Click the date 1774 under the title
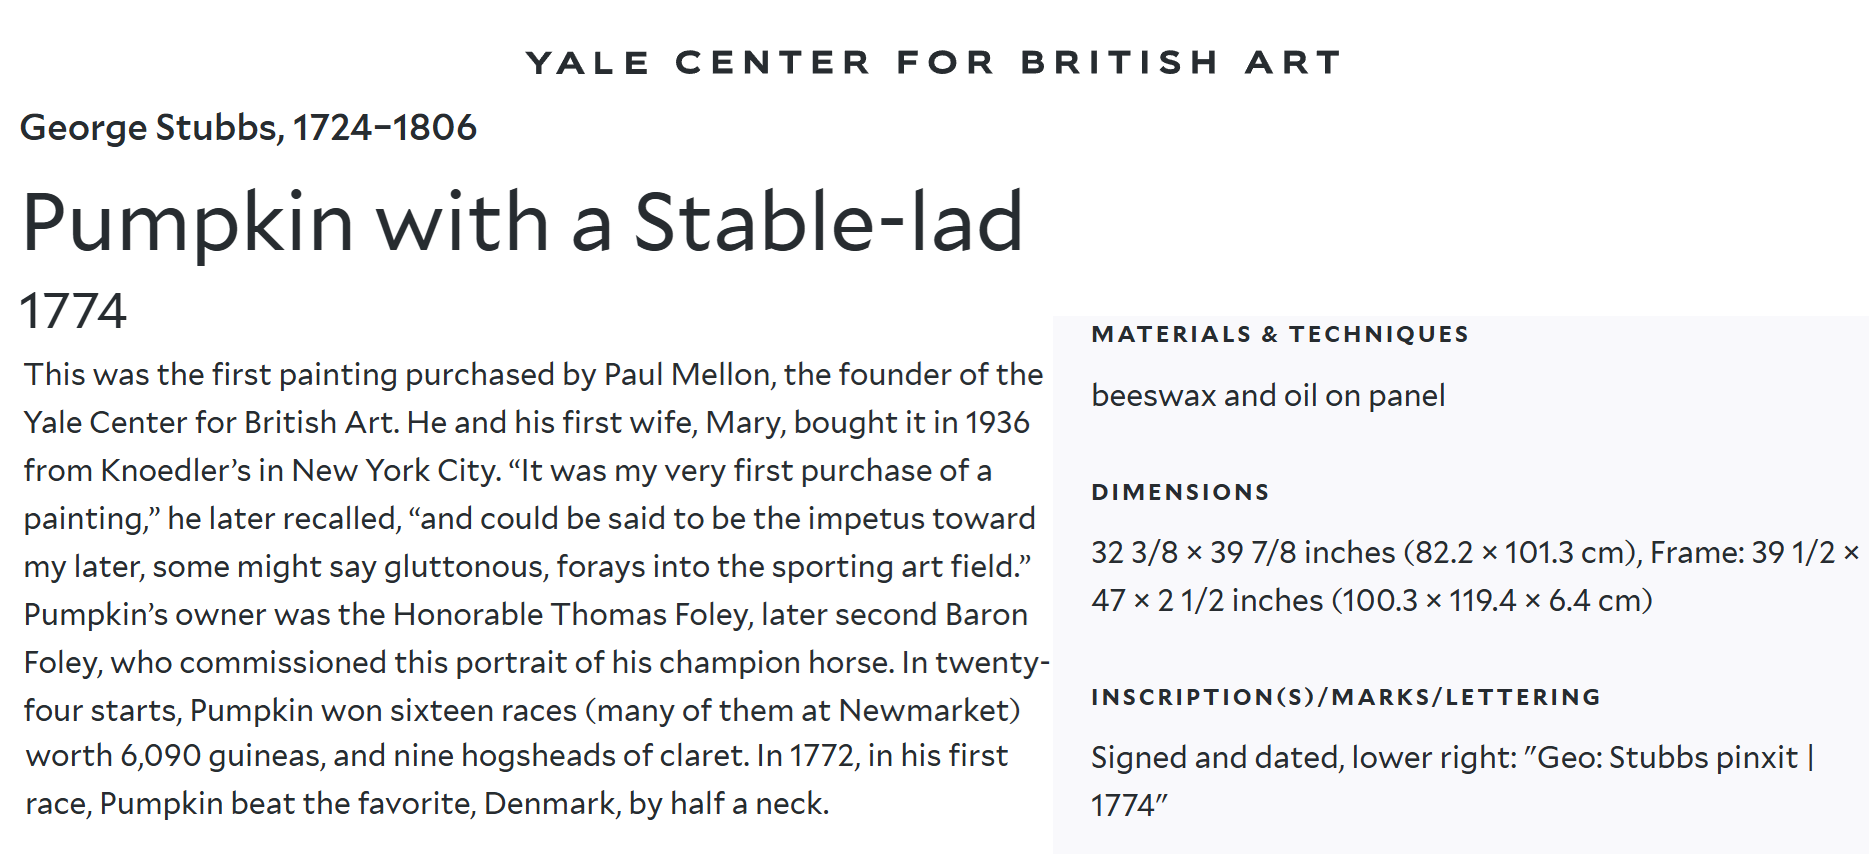Viewport: 1869px width, 854px height. [73, 310]
